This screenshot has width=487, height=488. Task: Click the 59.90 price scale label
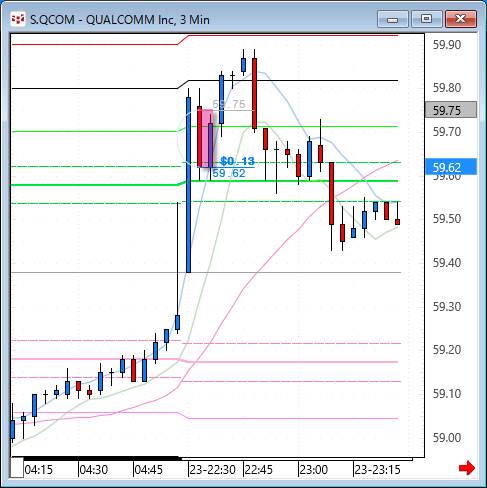[447, 45]
